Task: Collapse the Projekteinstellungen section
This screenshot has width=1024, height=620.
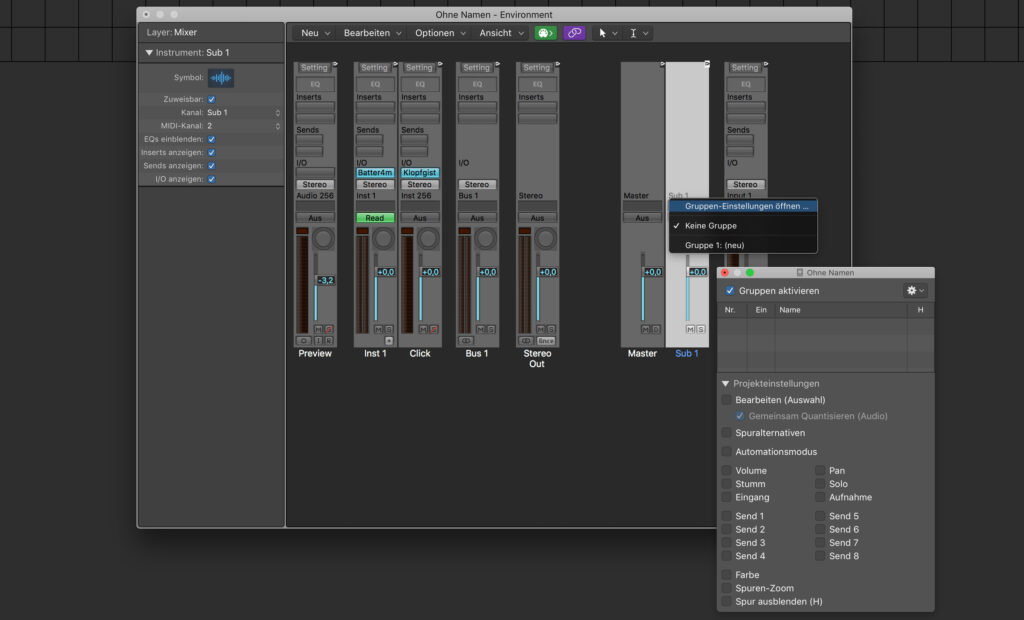Action: coord(726,383)
